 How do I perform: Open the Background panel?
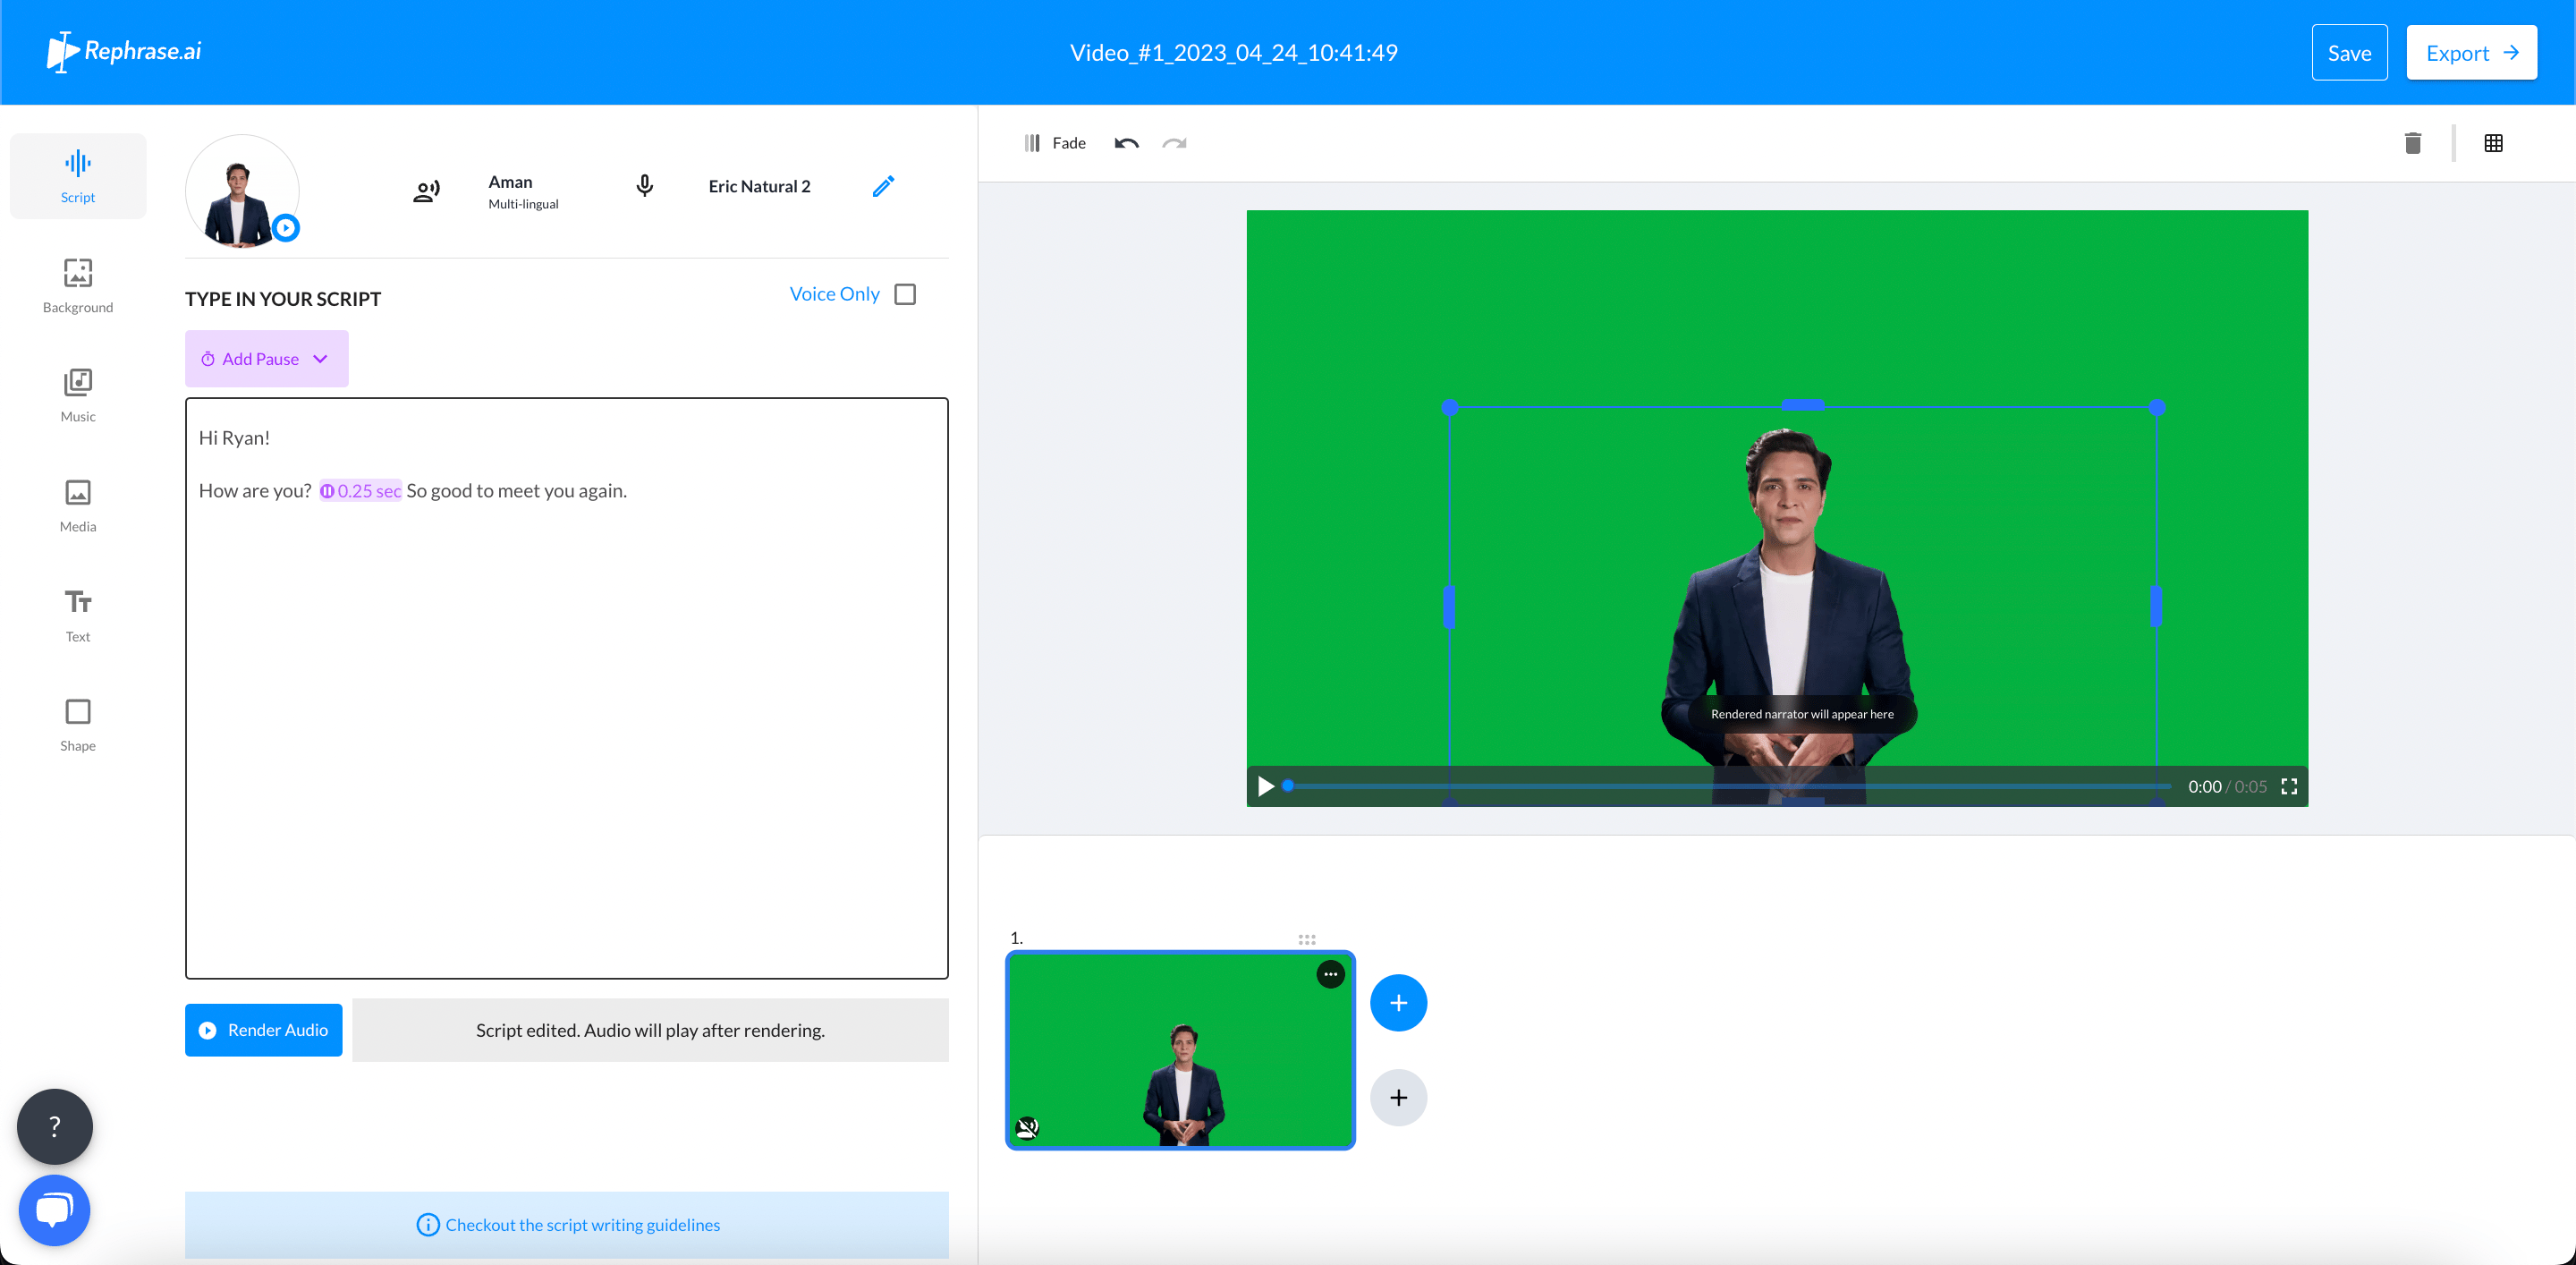[77, 285]
